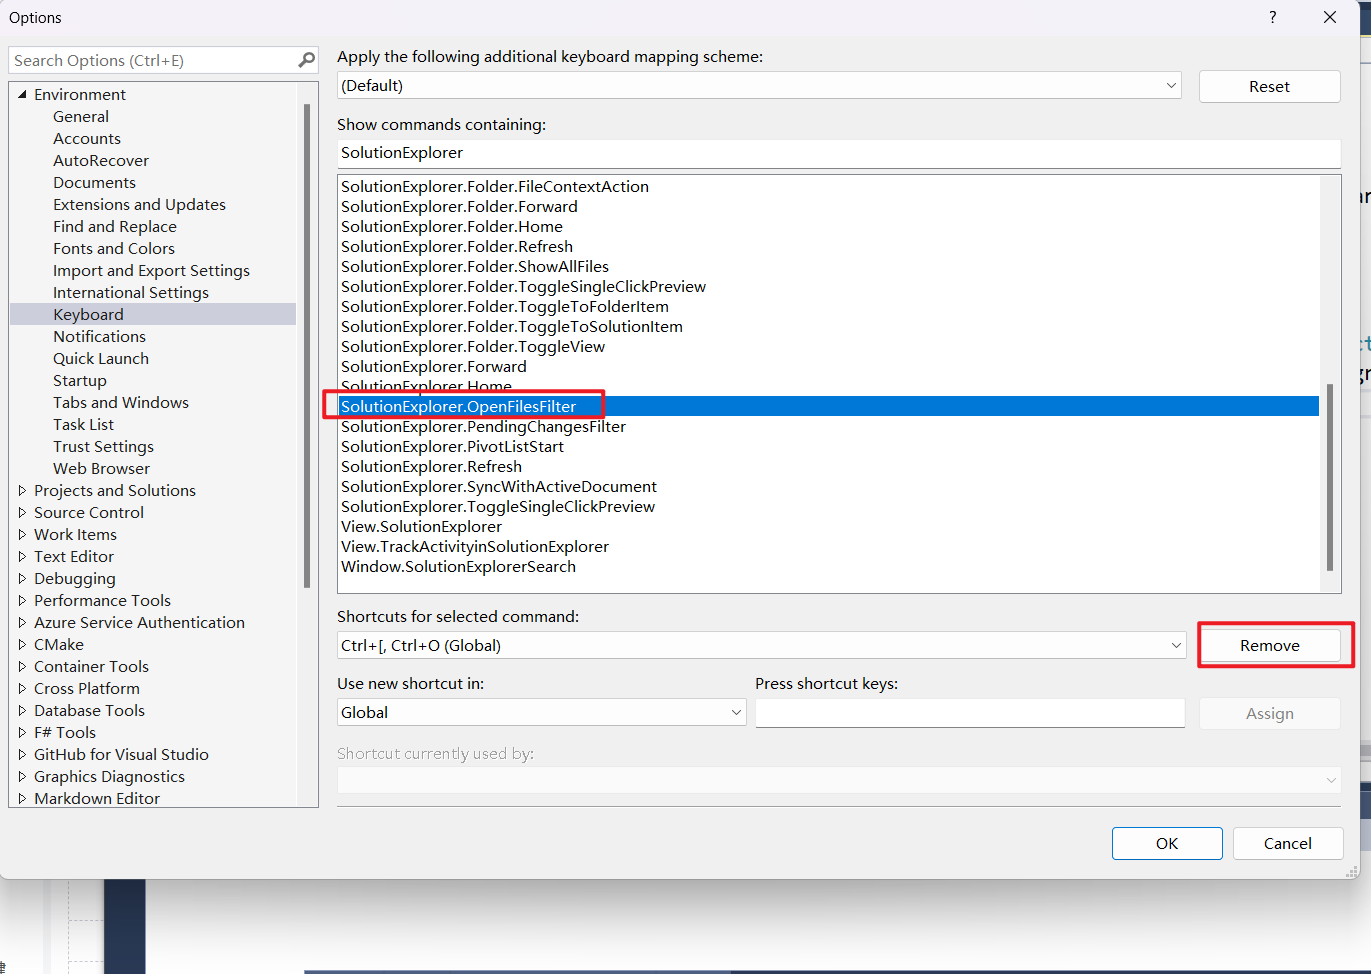Focus the Press shortcut keys field
1371x974 pixels.
[969, 713]
